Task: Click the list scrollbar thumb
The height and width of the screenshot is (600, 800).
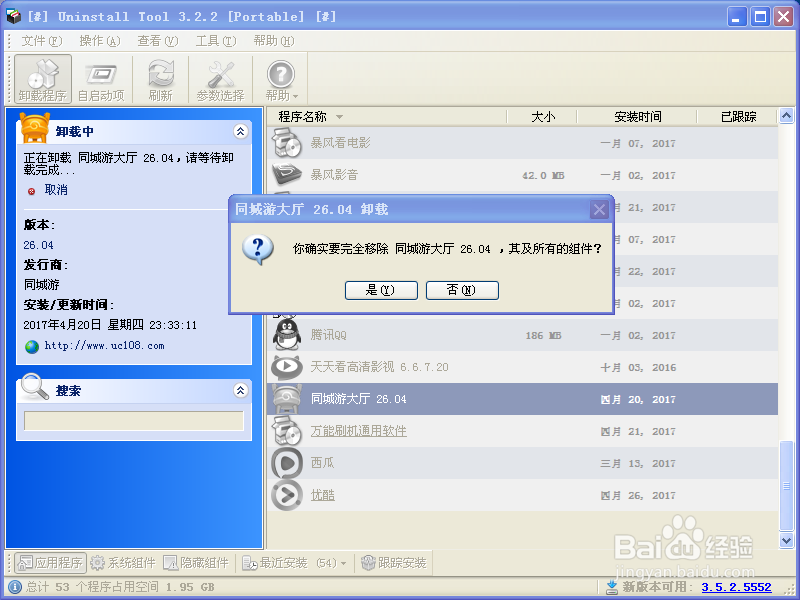Action: (x=786, y=486)
